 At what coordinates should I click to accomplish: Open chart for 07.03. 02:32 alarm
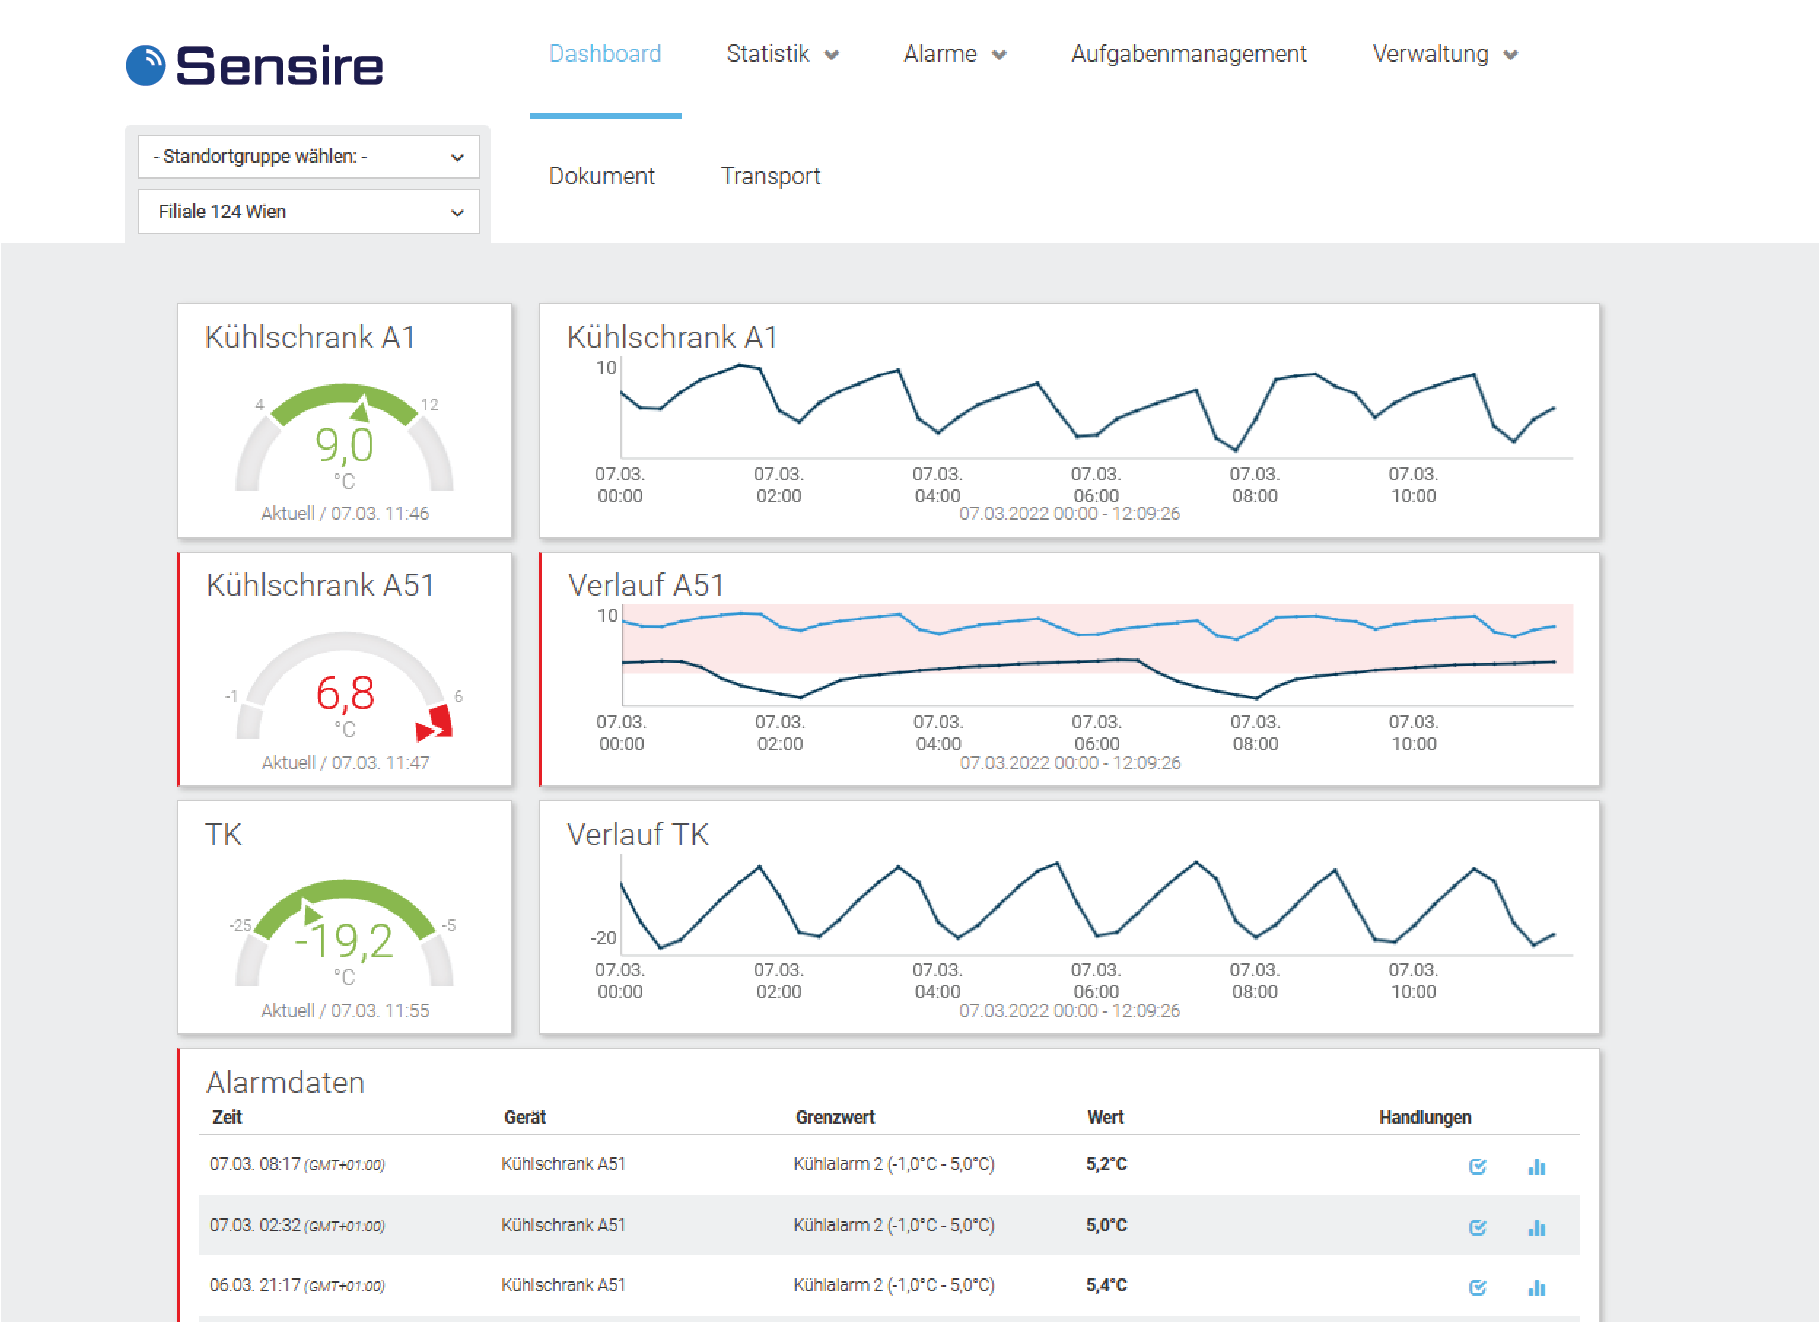click(x=1537, y=1227)
